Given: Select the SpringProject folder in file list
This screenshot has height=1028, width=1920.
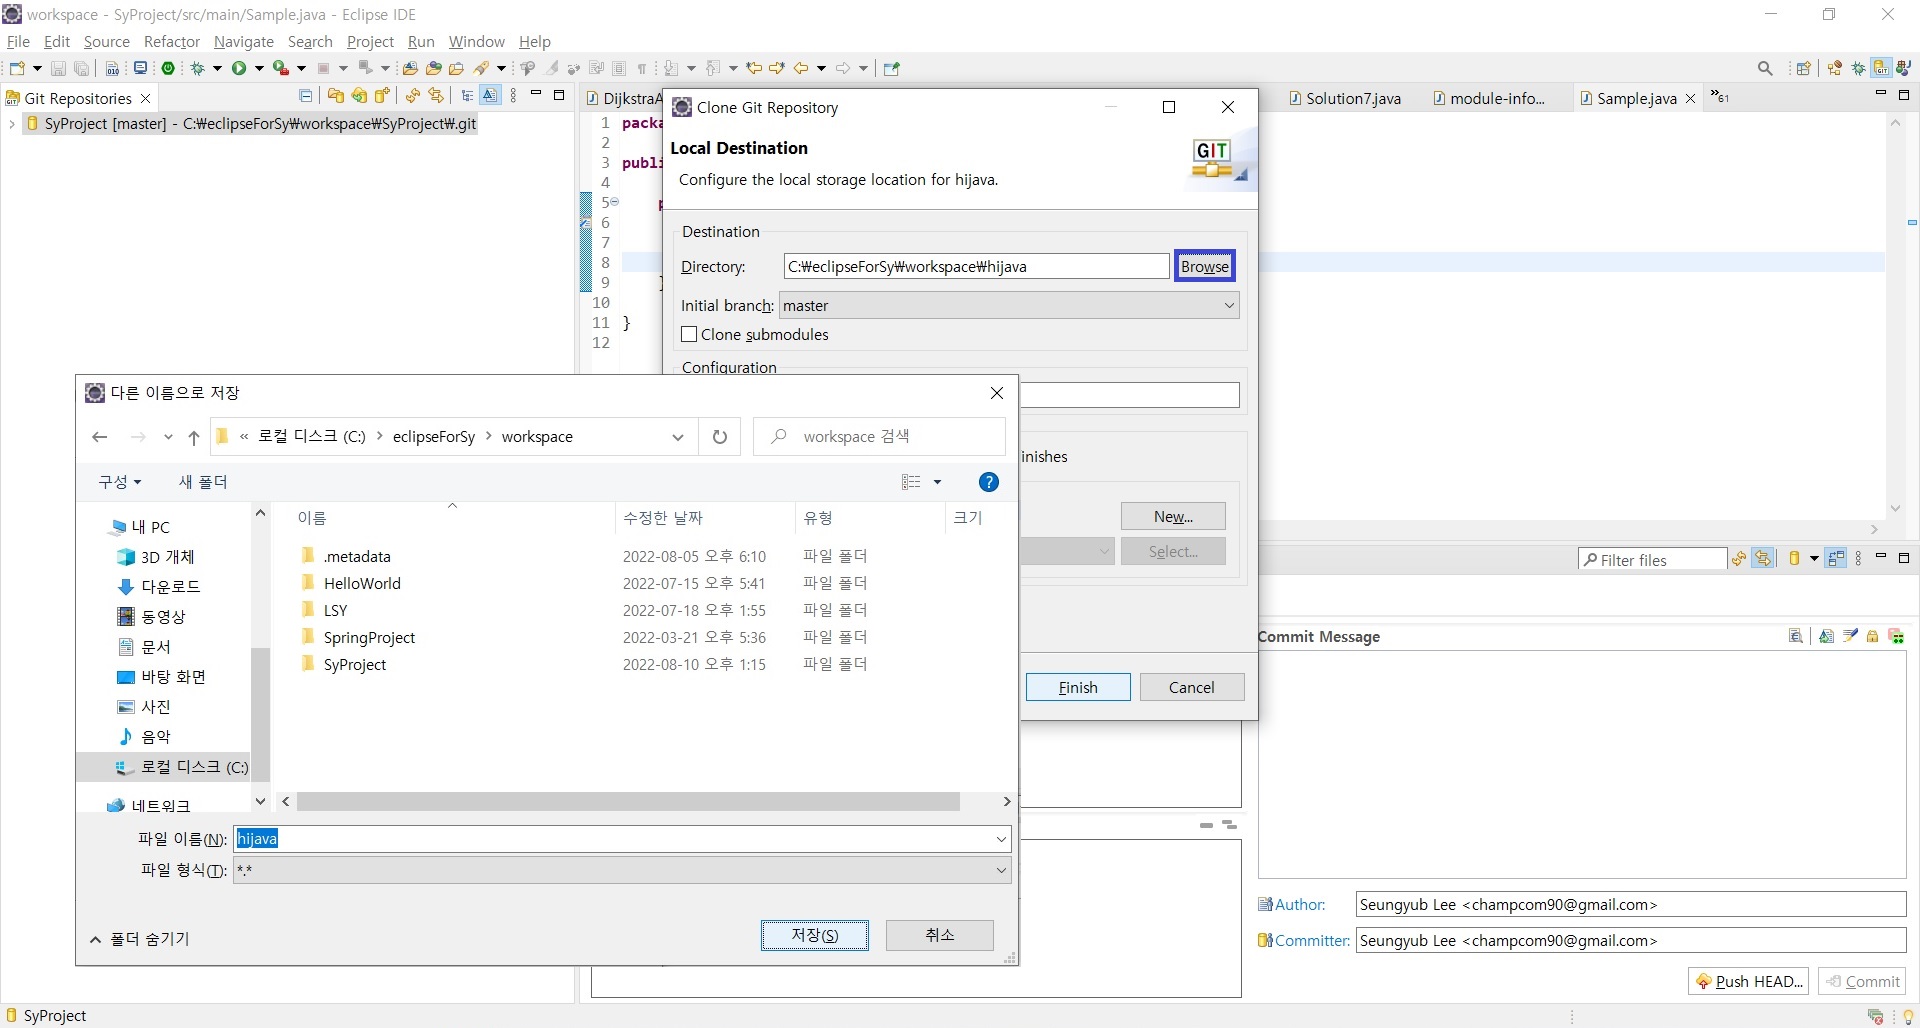Looking at the screenshot, I should 369,637.
